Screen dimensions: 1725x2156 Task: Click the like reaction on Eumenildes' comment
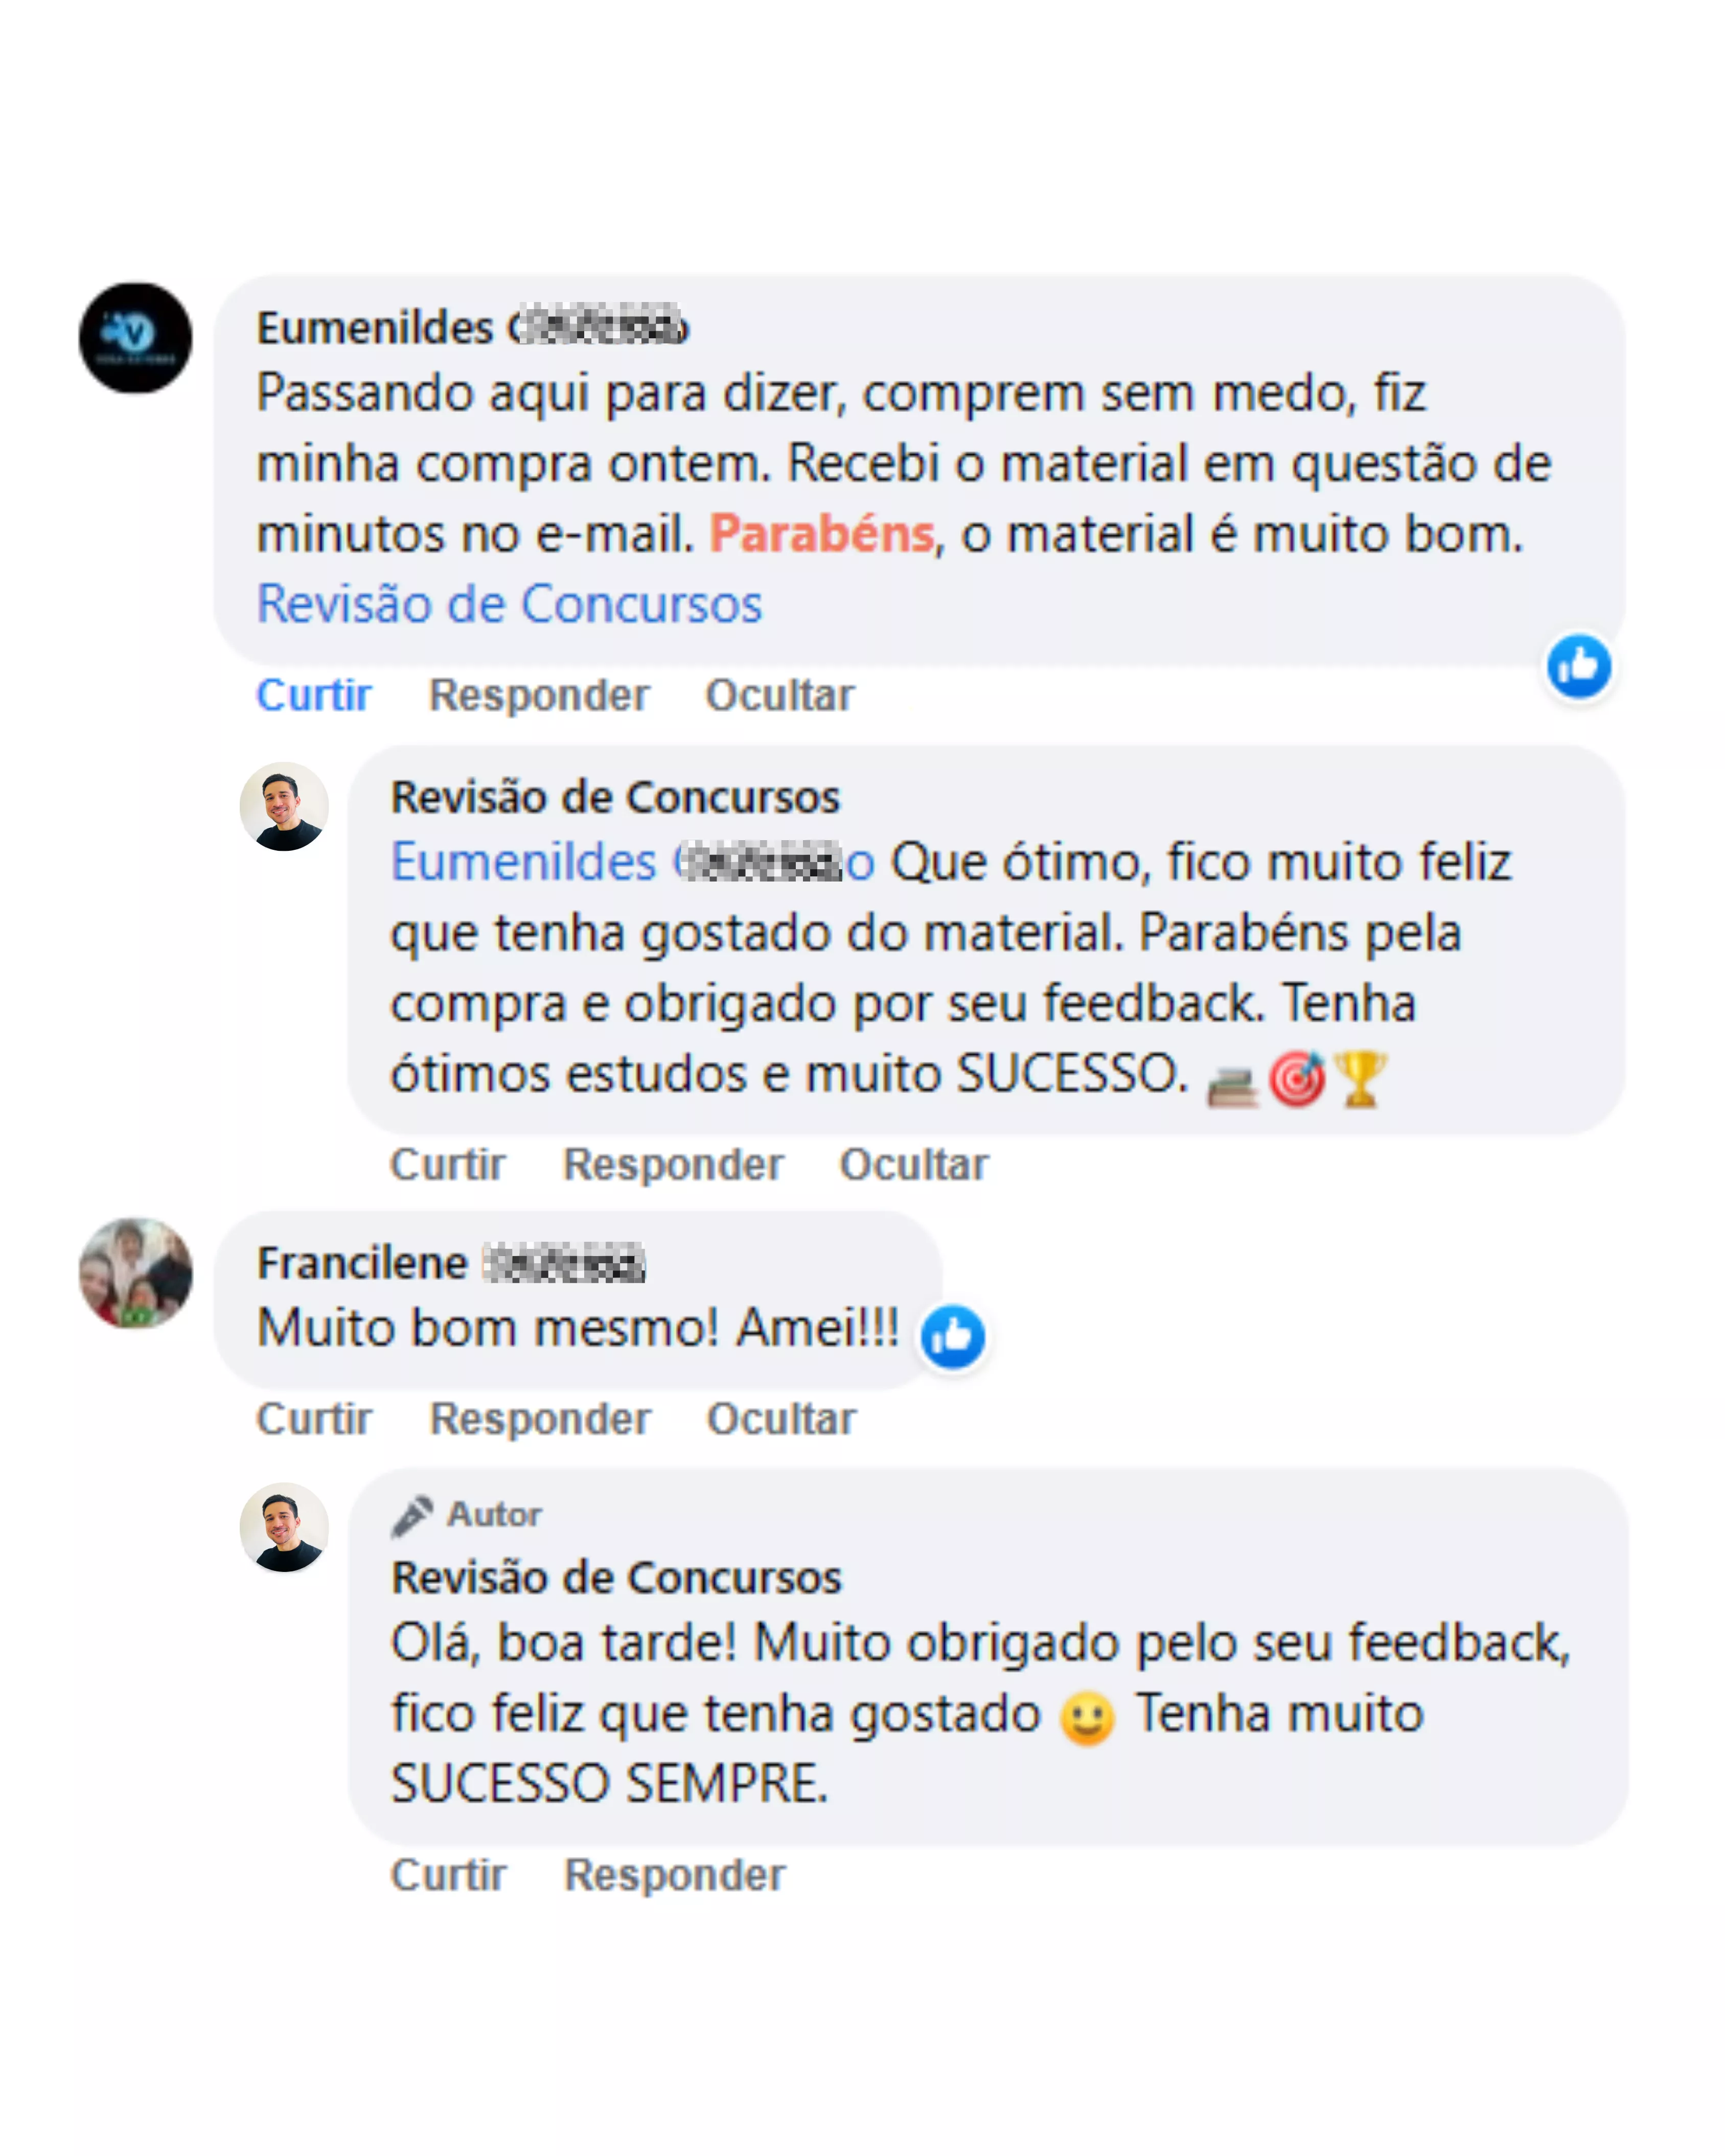1578,667
